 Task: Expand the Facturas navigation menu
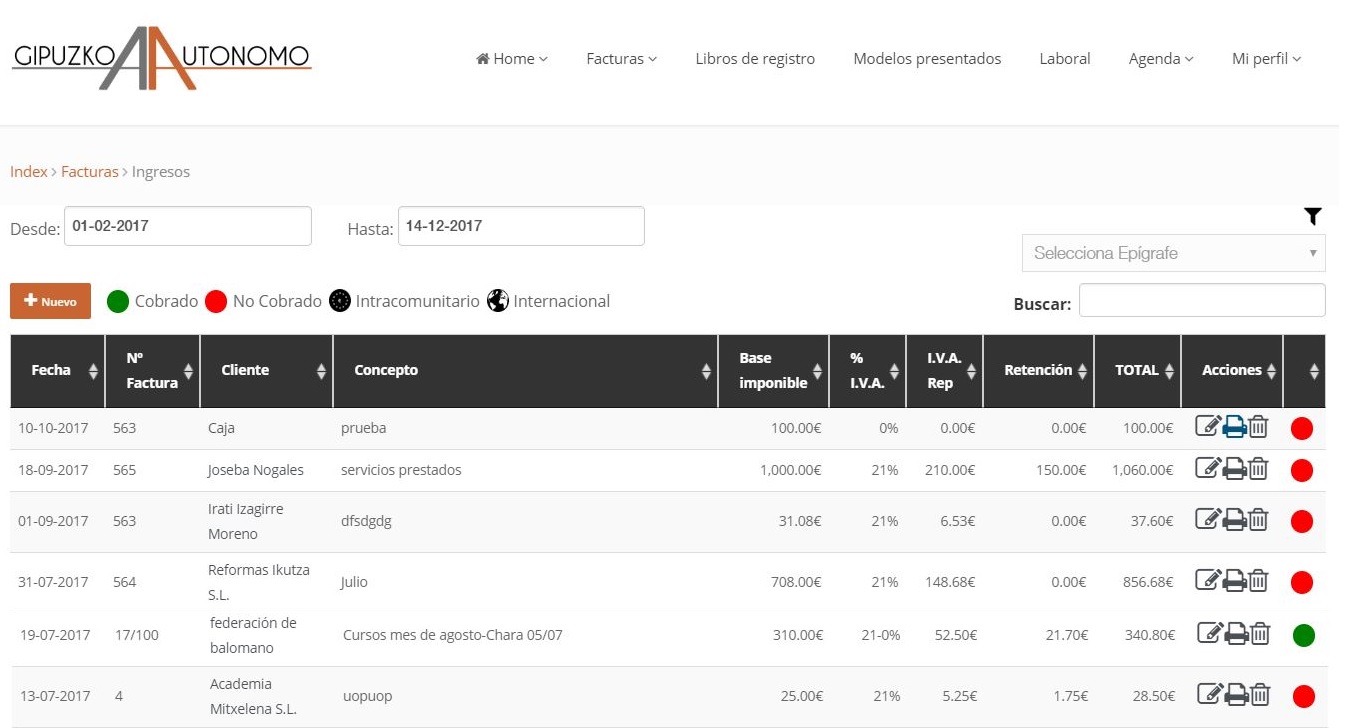tap(621, 59)
